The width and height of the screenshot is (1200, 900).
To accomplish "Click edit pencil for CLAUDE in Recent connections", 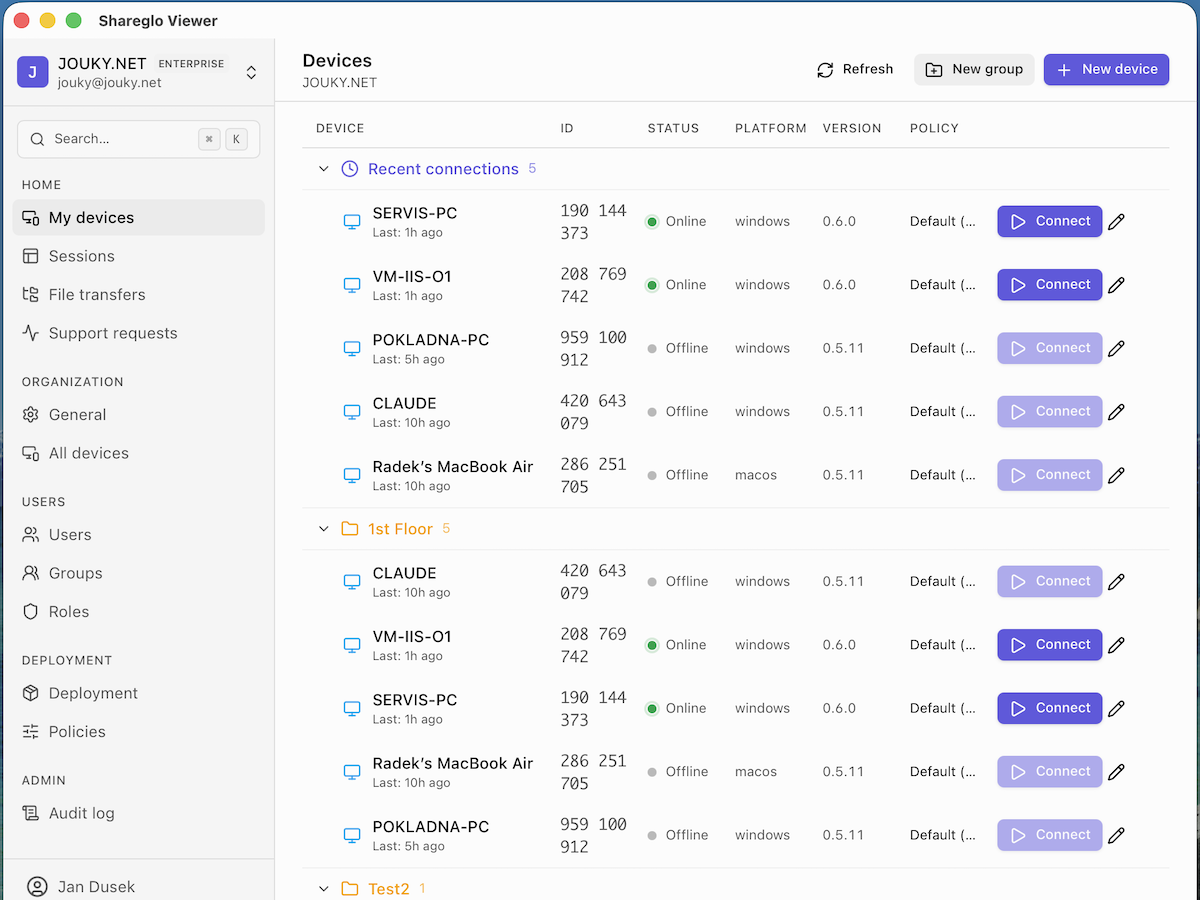I will click(x=1117, y=412).
